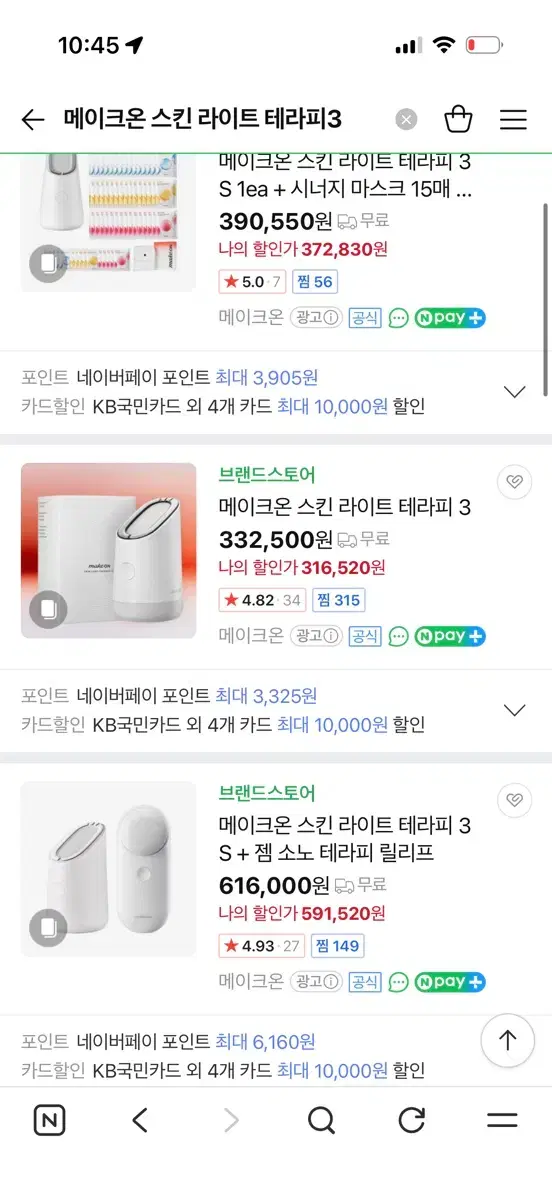This screenshot has height=1200, width=552.
Task: Tap the scroll-to-top arrow button
Action: 508,1040
